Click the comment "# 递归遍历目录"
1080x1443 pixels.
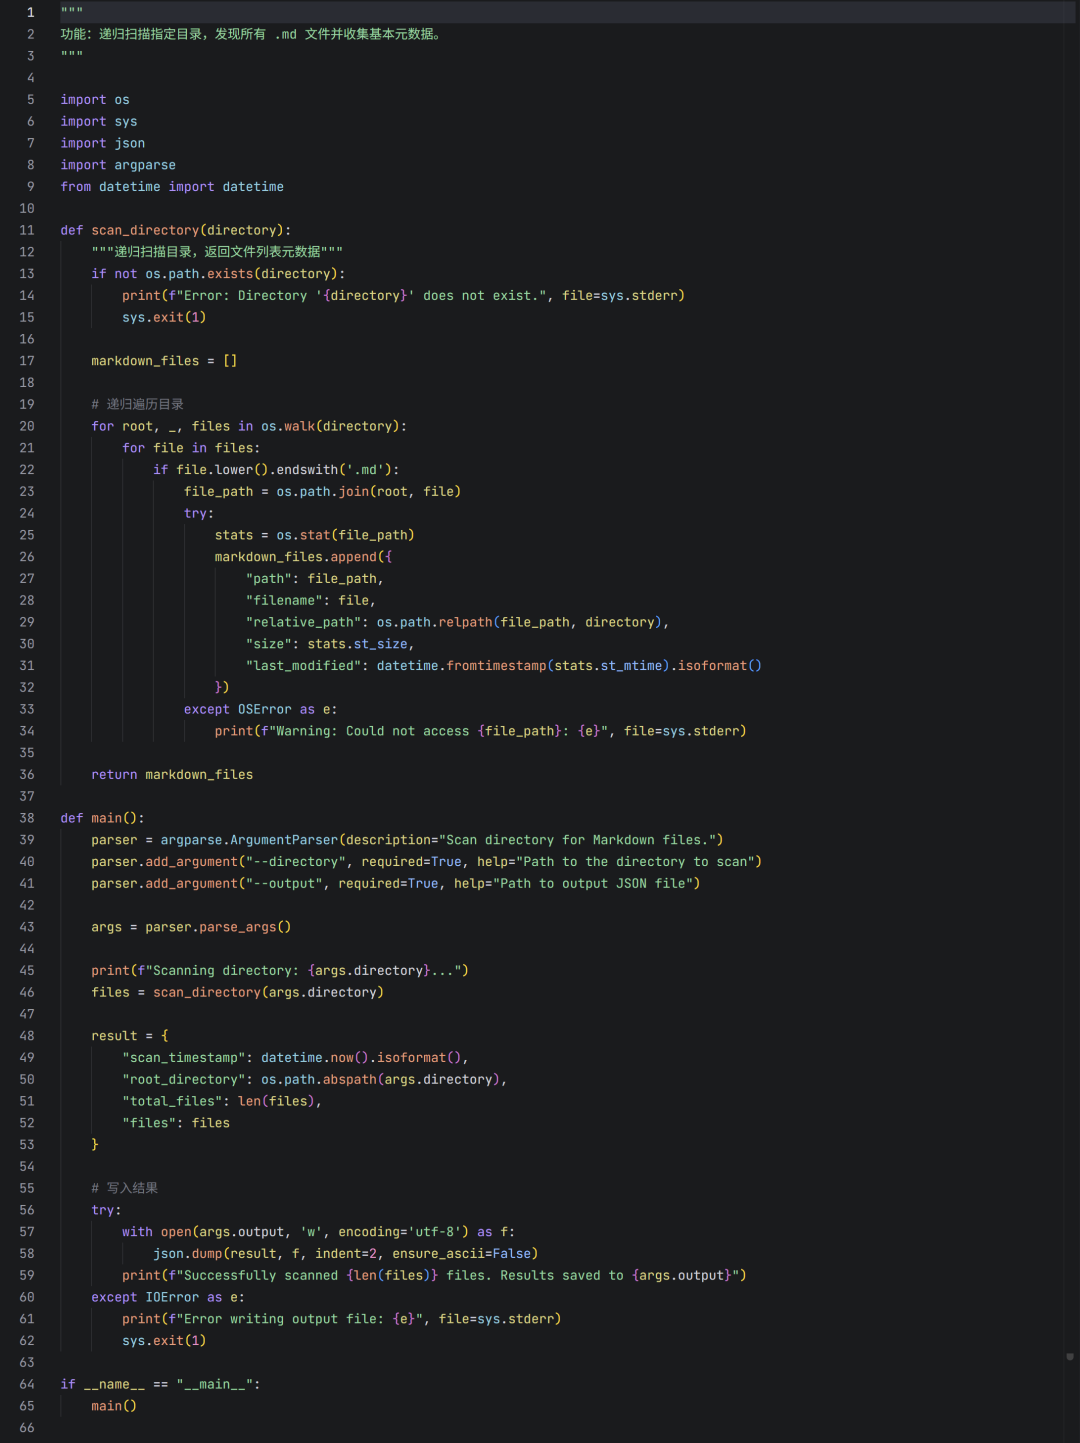pos(137,405)
